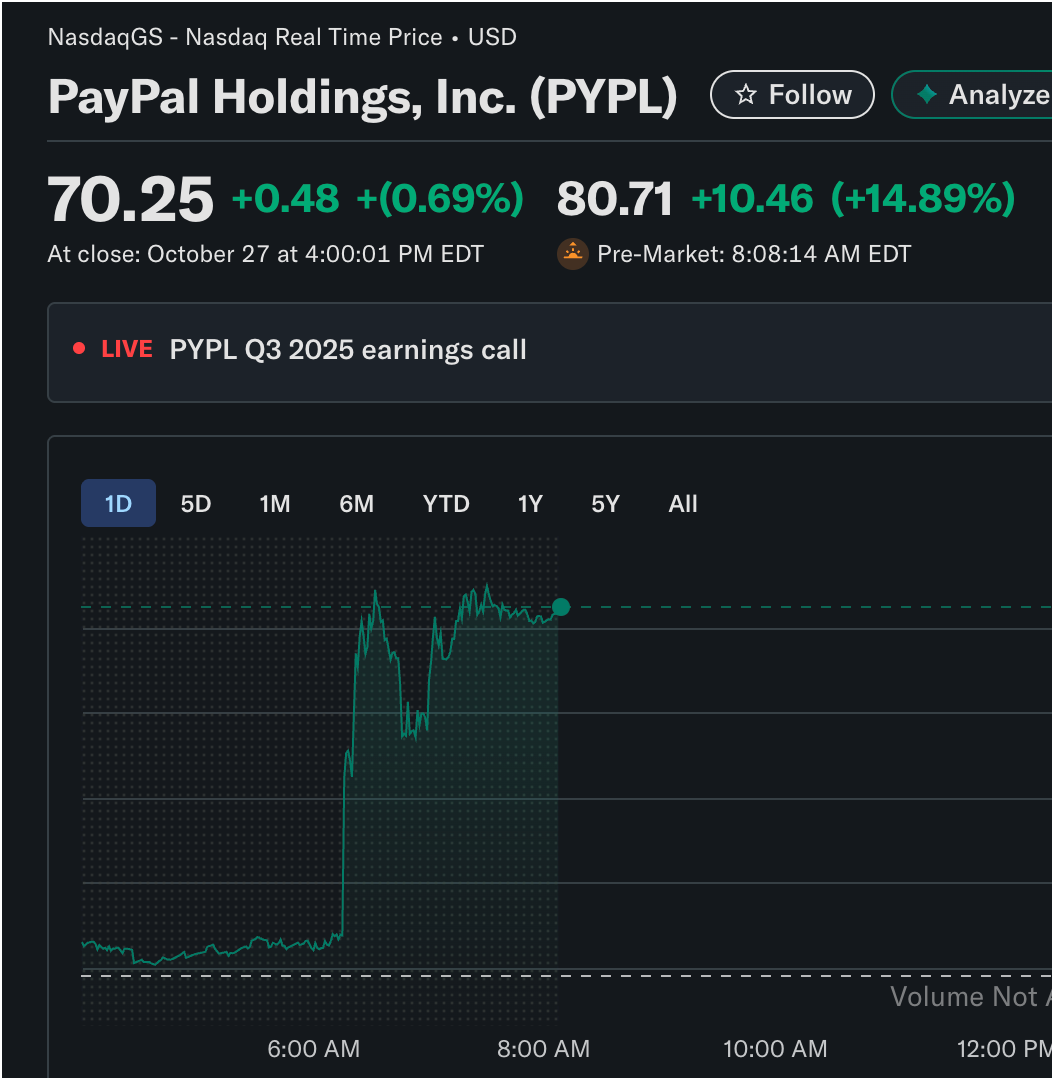Screen dimensions: 1054x1080
Task: Click the star icon inside Follow
Action: pos(745,94)
